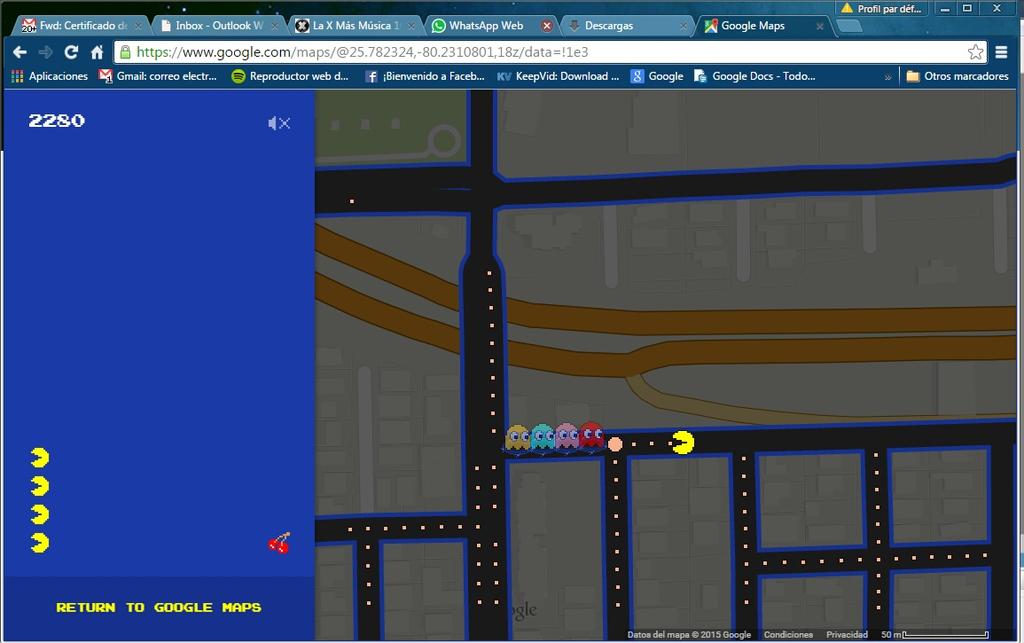Image resolution: width=1024 pixels, height=643 pixels.
Task: Open the KeepVid Download bookmark
Action: click(559, 75)
